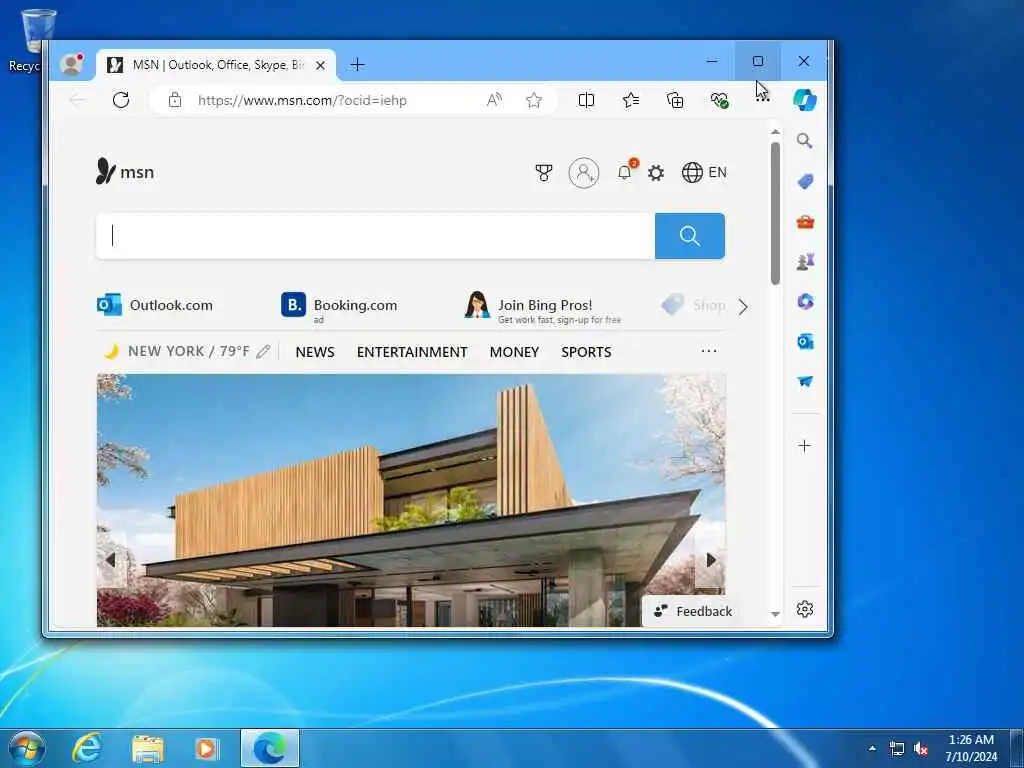The image size is (1024, 768).
Task: Open a new tab with plus button
Action: [357, 65]
